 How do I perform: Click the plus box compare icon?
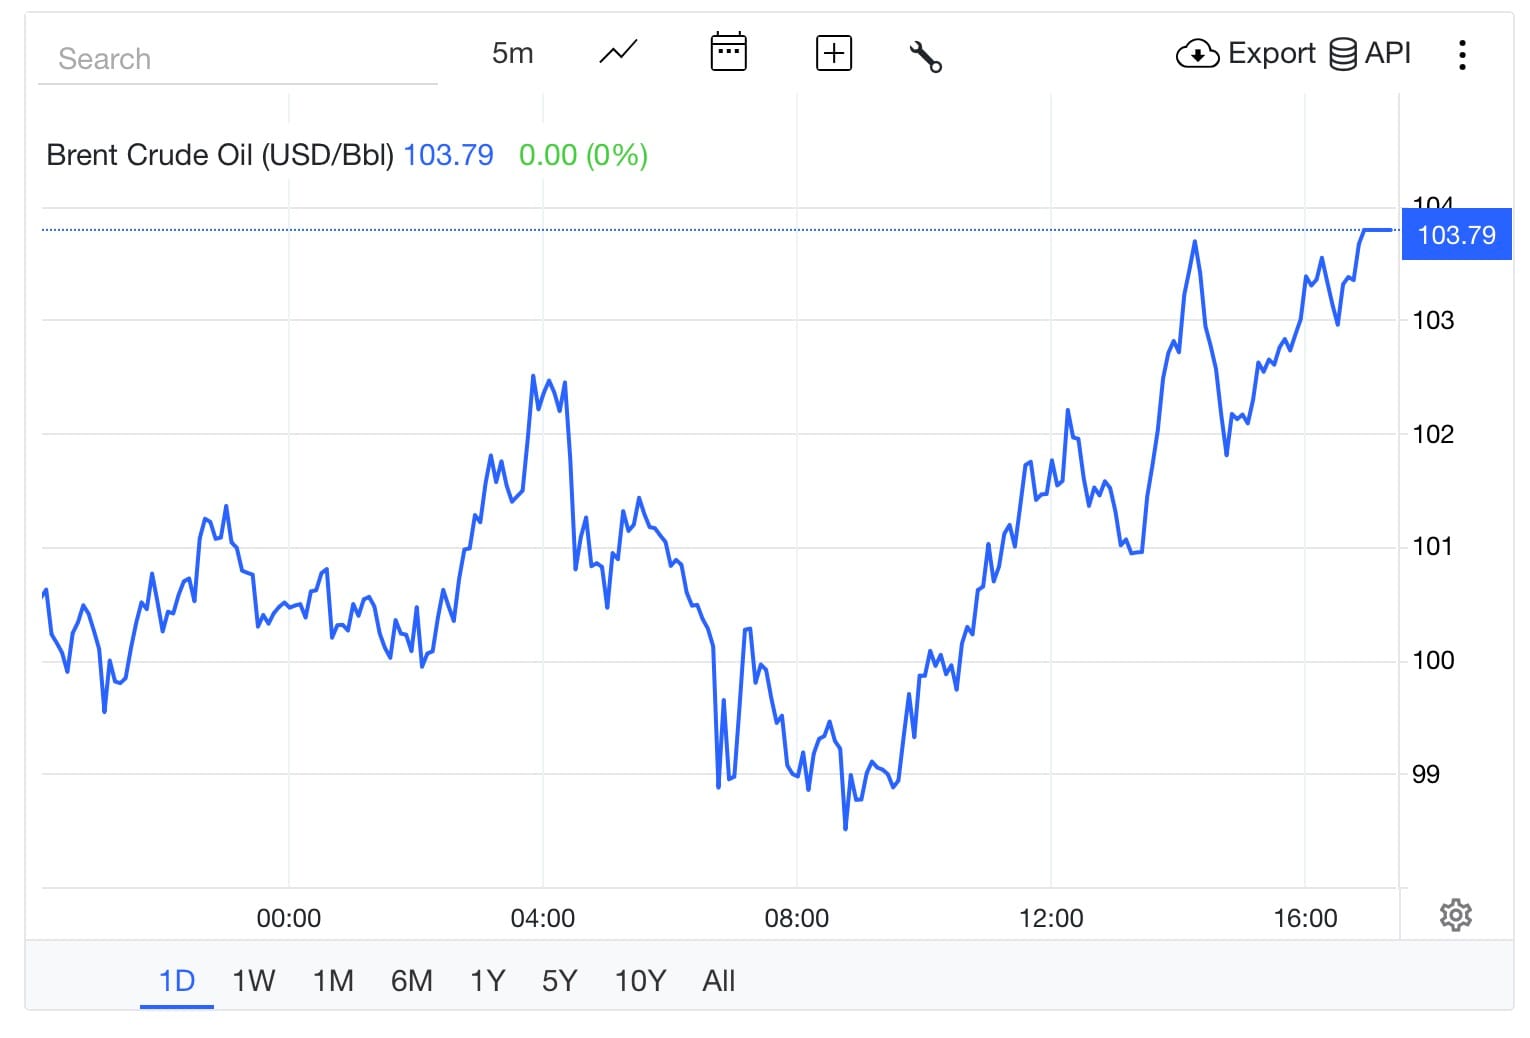(834, 53)
